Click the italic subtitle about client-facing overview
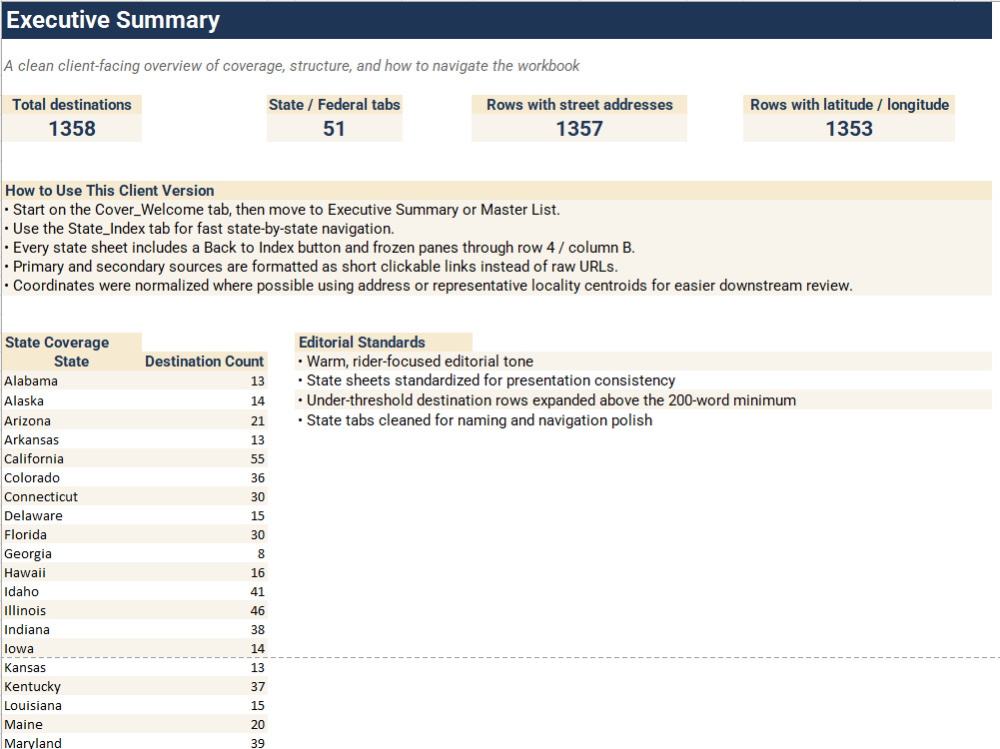This screenshot has height=749, width=1000. tap(292, 66)
